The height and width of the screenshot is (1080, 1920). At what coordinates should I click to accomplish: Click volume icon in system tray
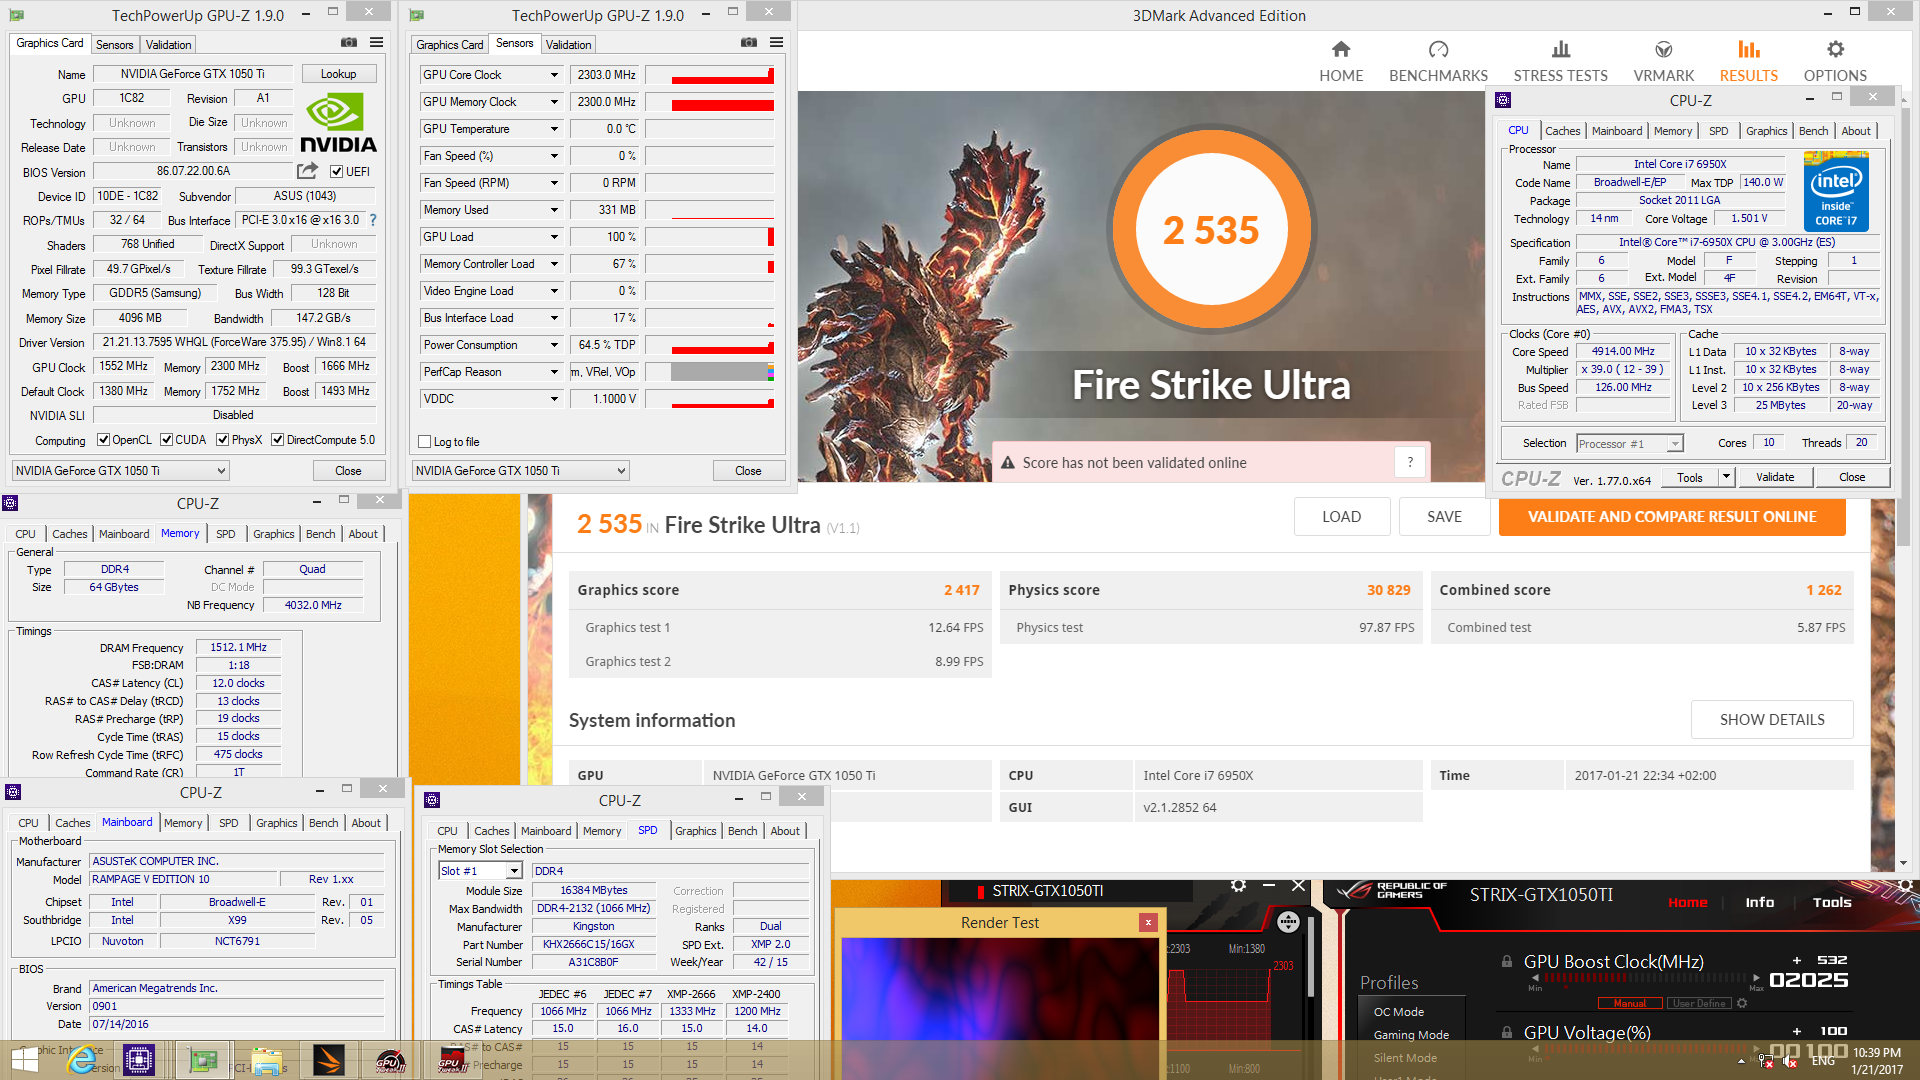click(1791, 1061)
